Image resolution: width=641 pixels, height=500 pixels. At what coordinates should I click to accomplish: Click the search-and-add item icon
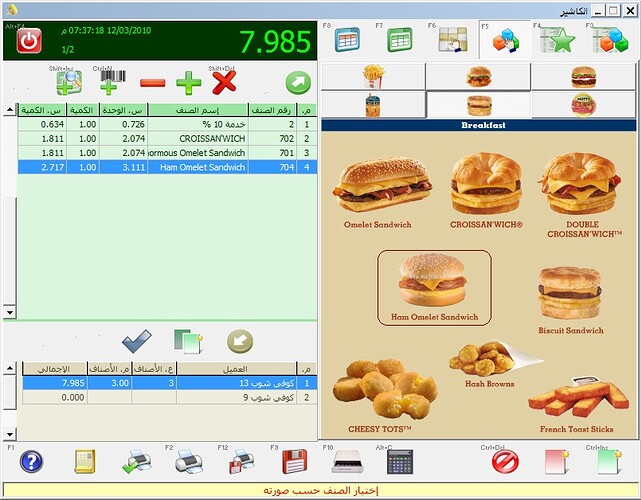coord(69,83)
